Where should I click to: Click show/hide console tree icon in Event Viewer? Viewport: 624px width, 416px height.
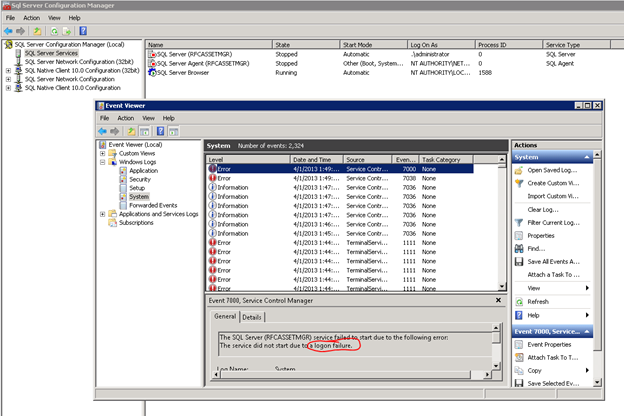pyautogui.click(x=144, y=131)
